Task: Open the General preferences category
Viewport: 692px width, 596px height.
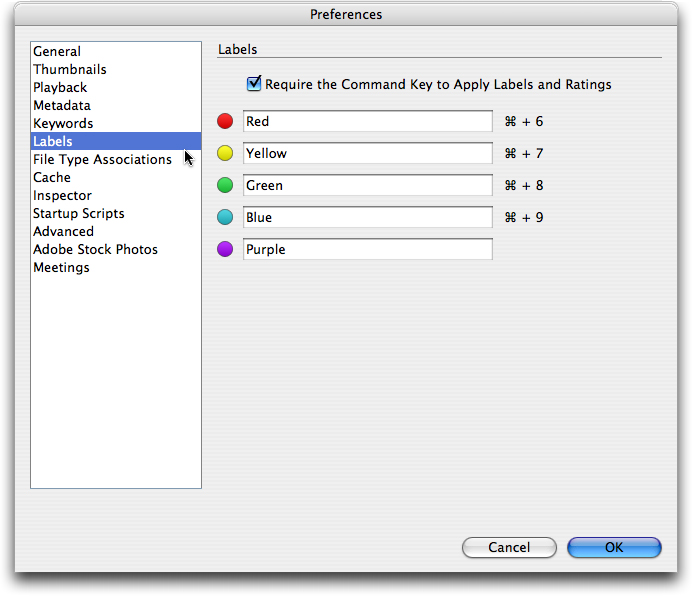Action: click(57, 52)
